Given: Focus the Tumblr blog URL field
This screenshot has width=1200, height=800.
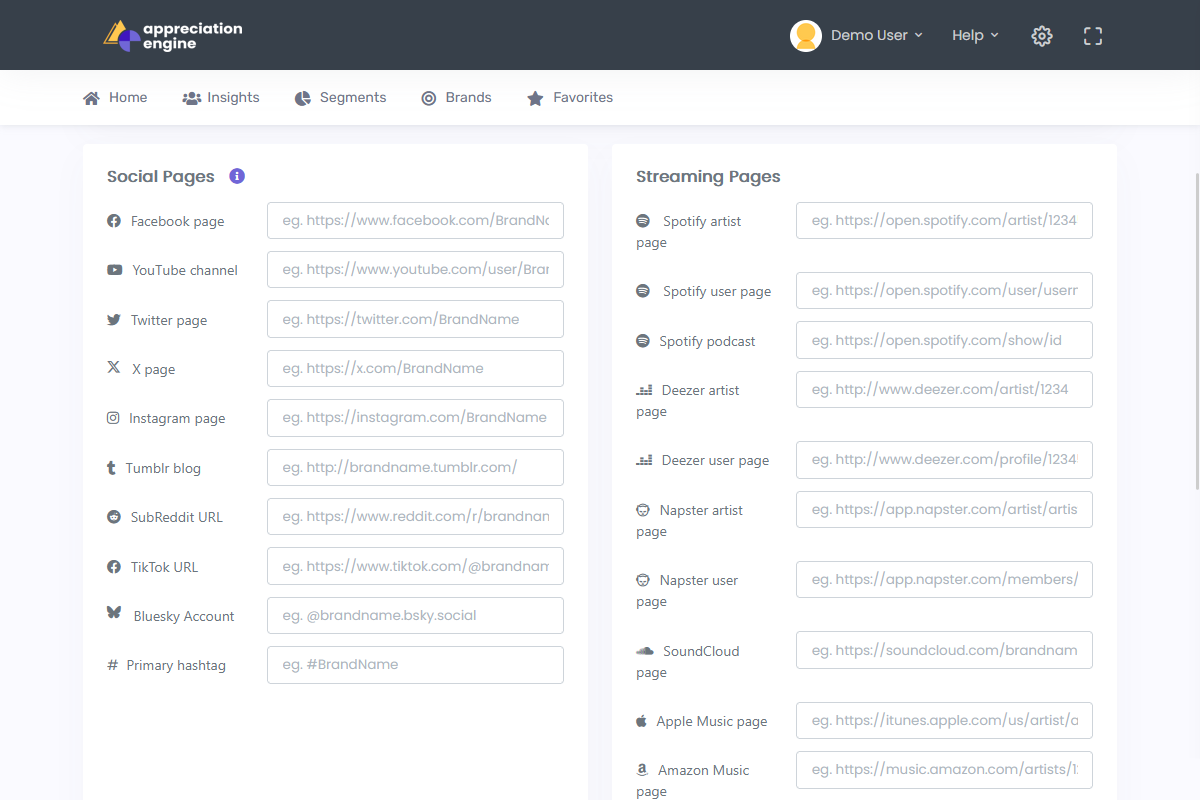Looking at the screenshot, I should 415,467.
